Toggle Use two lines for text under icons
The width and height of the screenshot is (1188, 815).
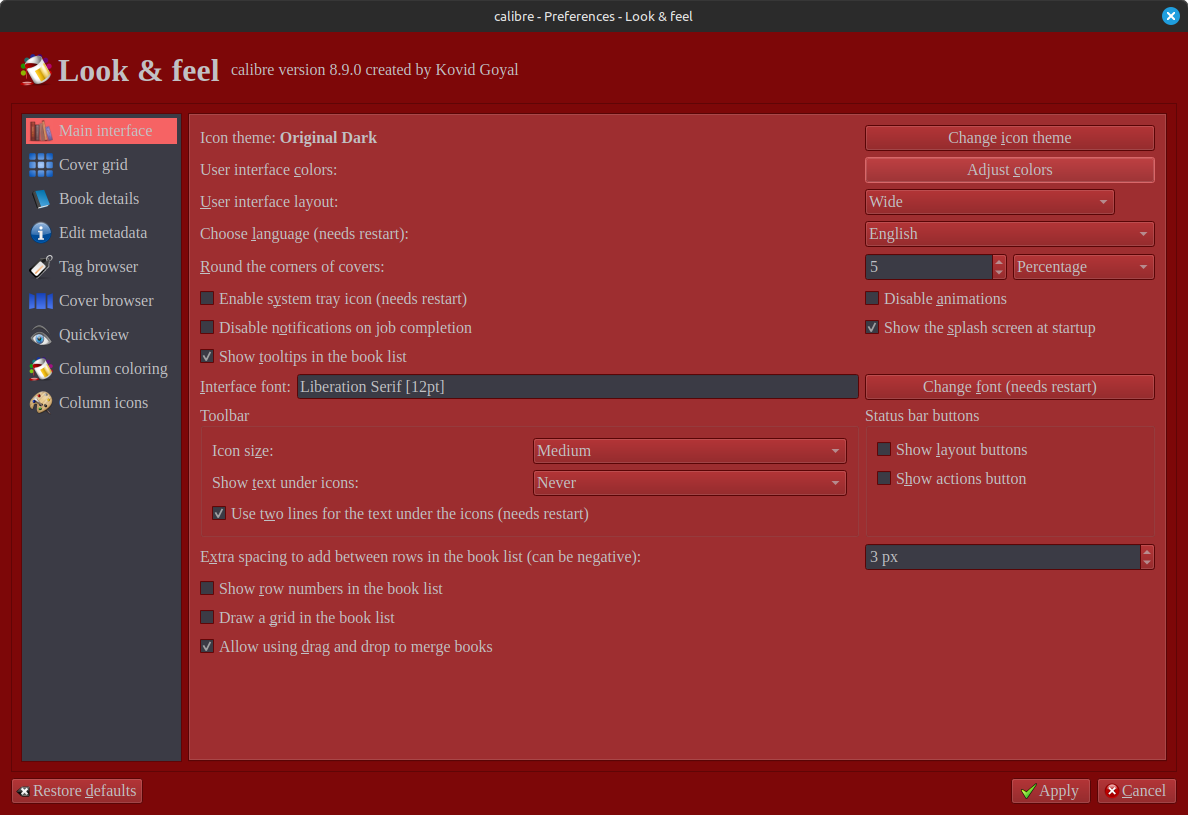[219, 514]
